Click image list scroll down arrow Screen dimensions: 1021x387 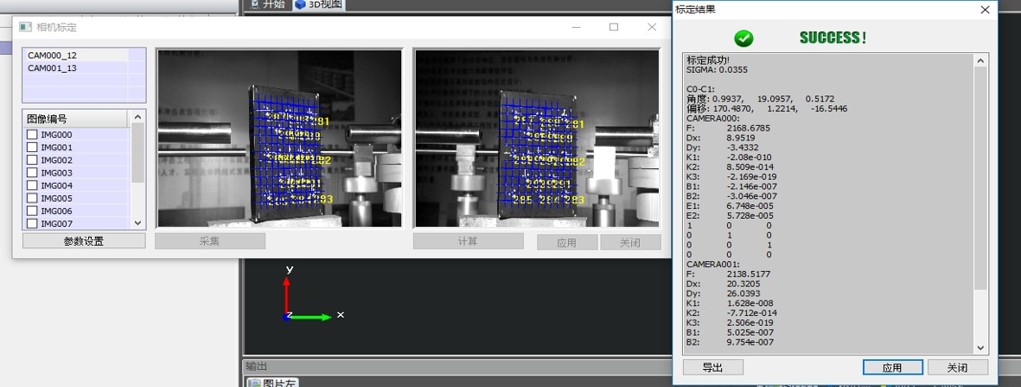click(138, 223)
